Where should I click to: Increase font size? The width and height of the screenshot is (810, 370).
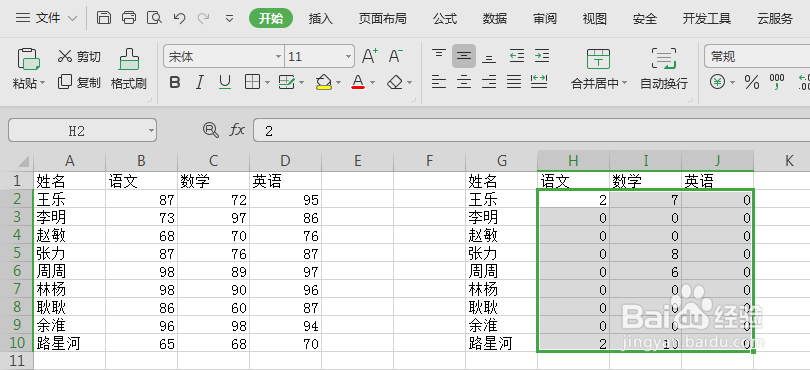tap(369, 56)
